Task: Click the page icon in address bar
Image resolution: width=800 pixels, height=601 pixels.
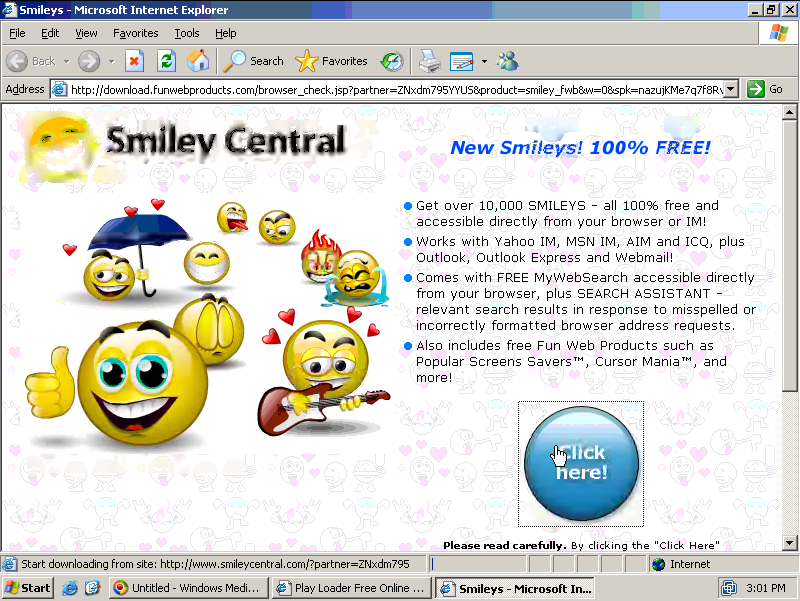Action: pyautogui.click(x=59, y=89)
